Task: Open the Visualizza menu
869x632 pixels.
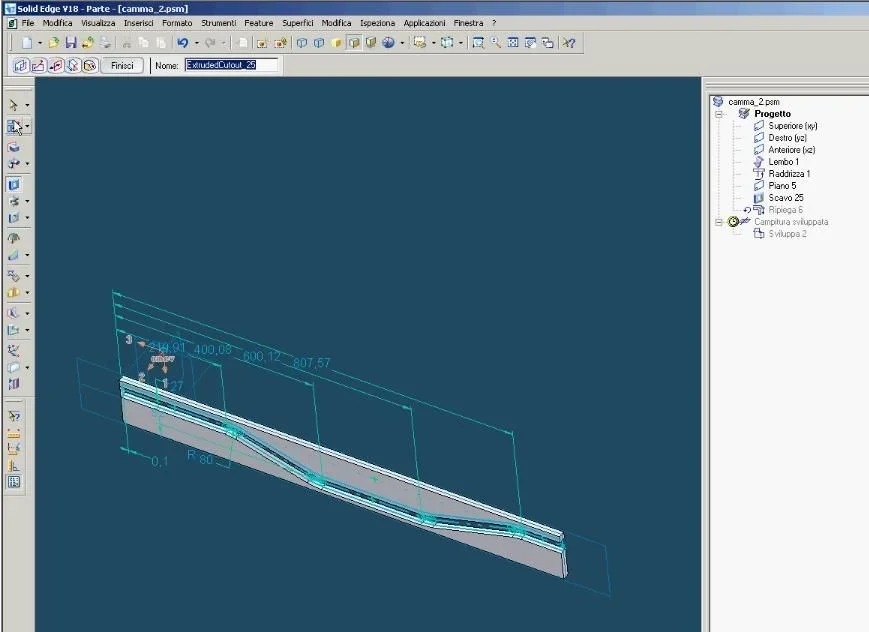Action: point(98,23)
